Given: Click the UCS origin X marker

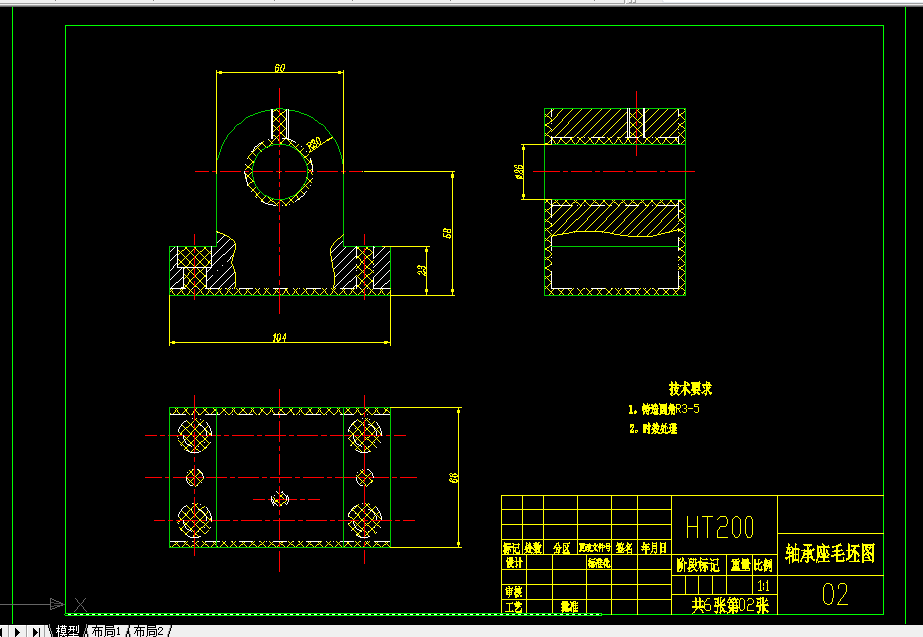Looking at the screenshot, I should click(x=81, y=605).
